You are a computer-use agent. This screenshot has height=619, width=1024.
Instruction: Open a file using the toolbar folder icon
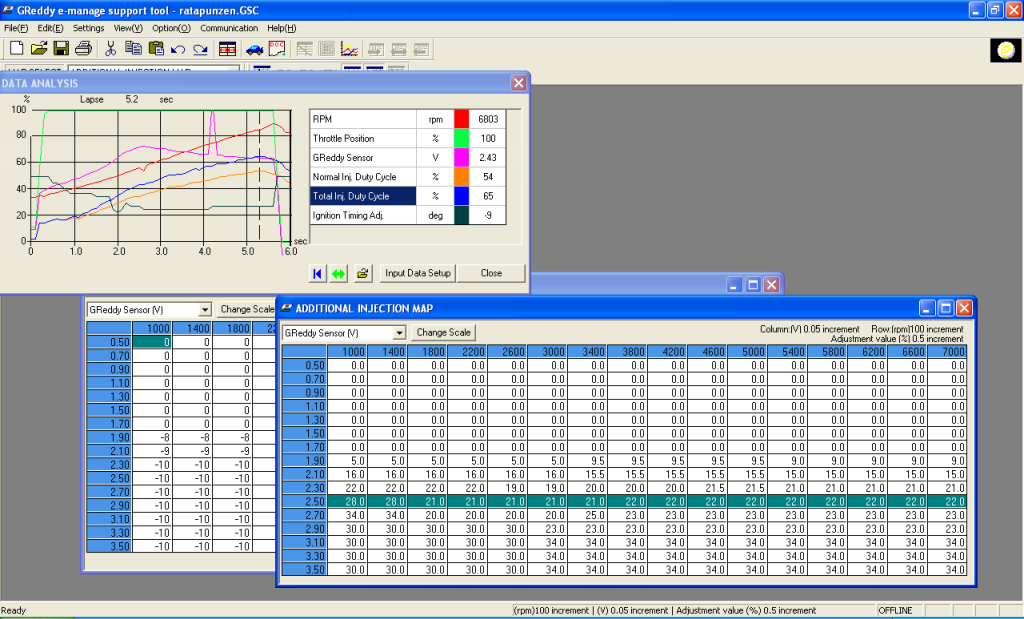click(x=39, y=48)
